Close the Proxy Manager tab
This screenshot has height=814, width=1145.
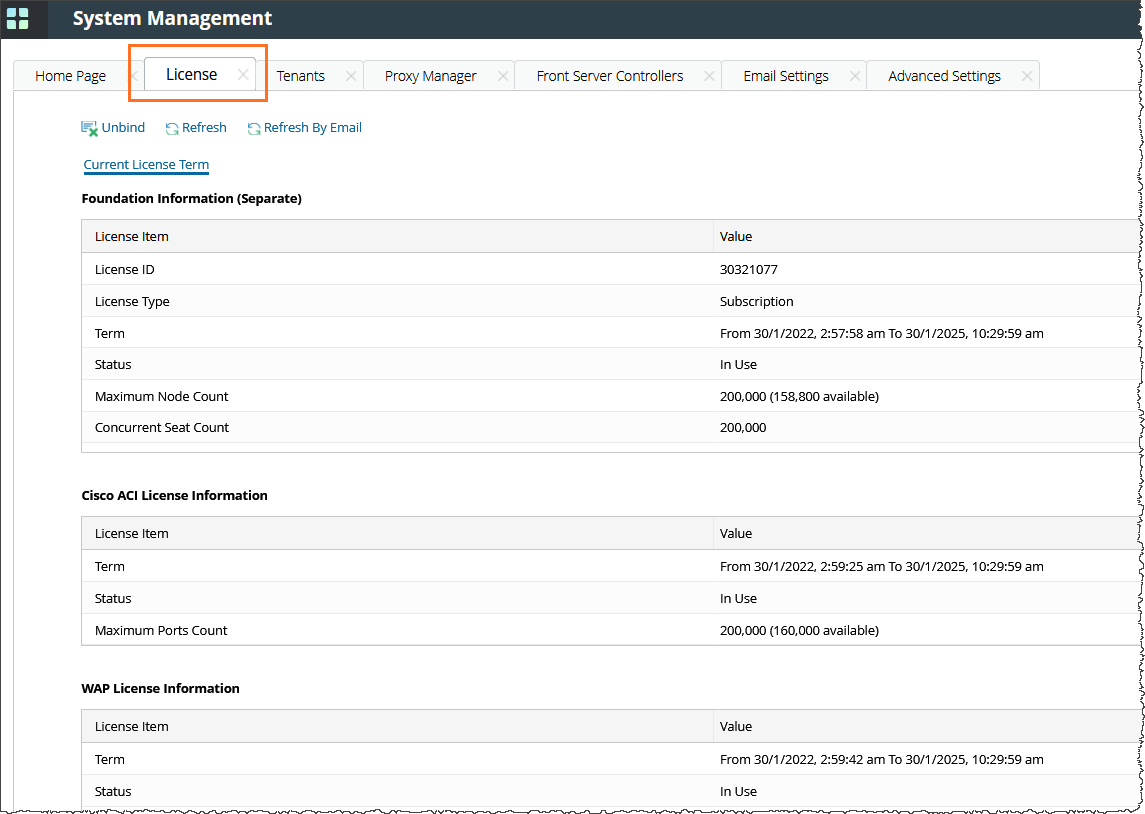pos(503,76)
